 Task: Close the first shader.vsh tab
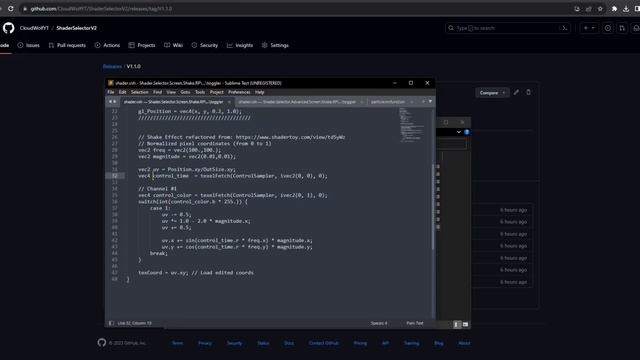(229, 102)
